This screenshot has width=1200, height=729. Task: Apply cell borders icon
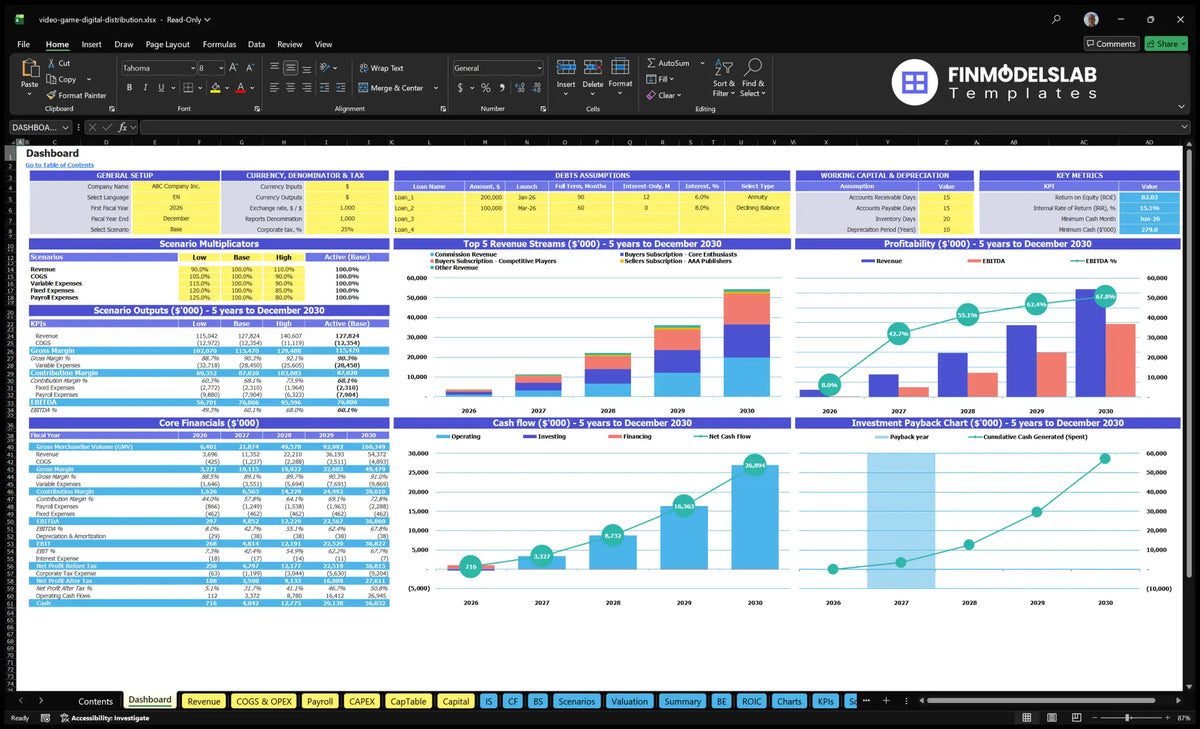tap(189, 88)
